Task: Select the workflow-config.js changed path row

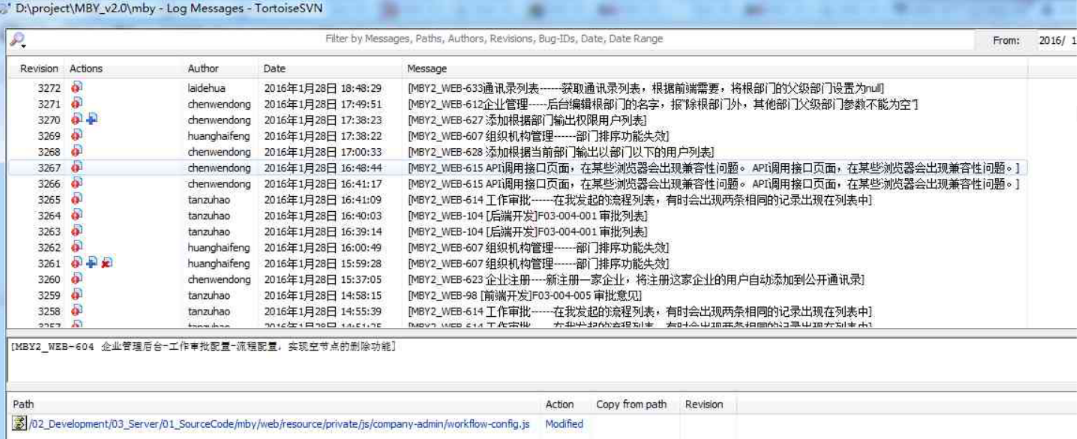Action: pyautogui.click(x=280, y=424)
